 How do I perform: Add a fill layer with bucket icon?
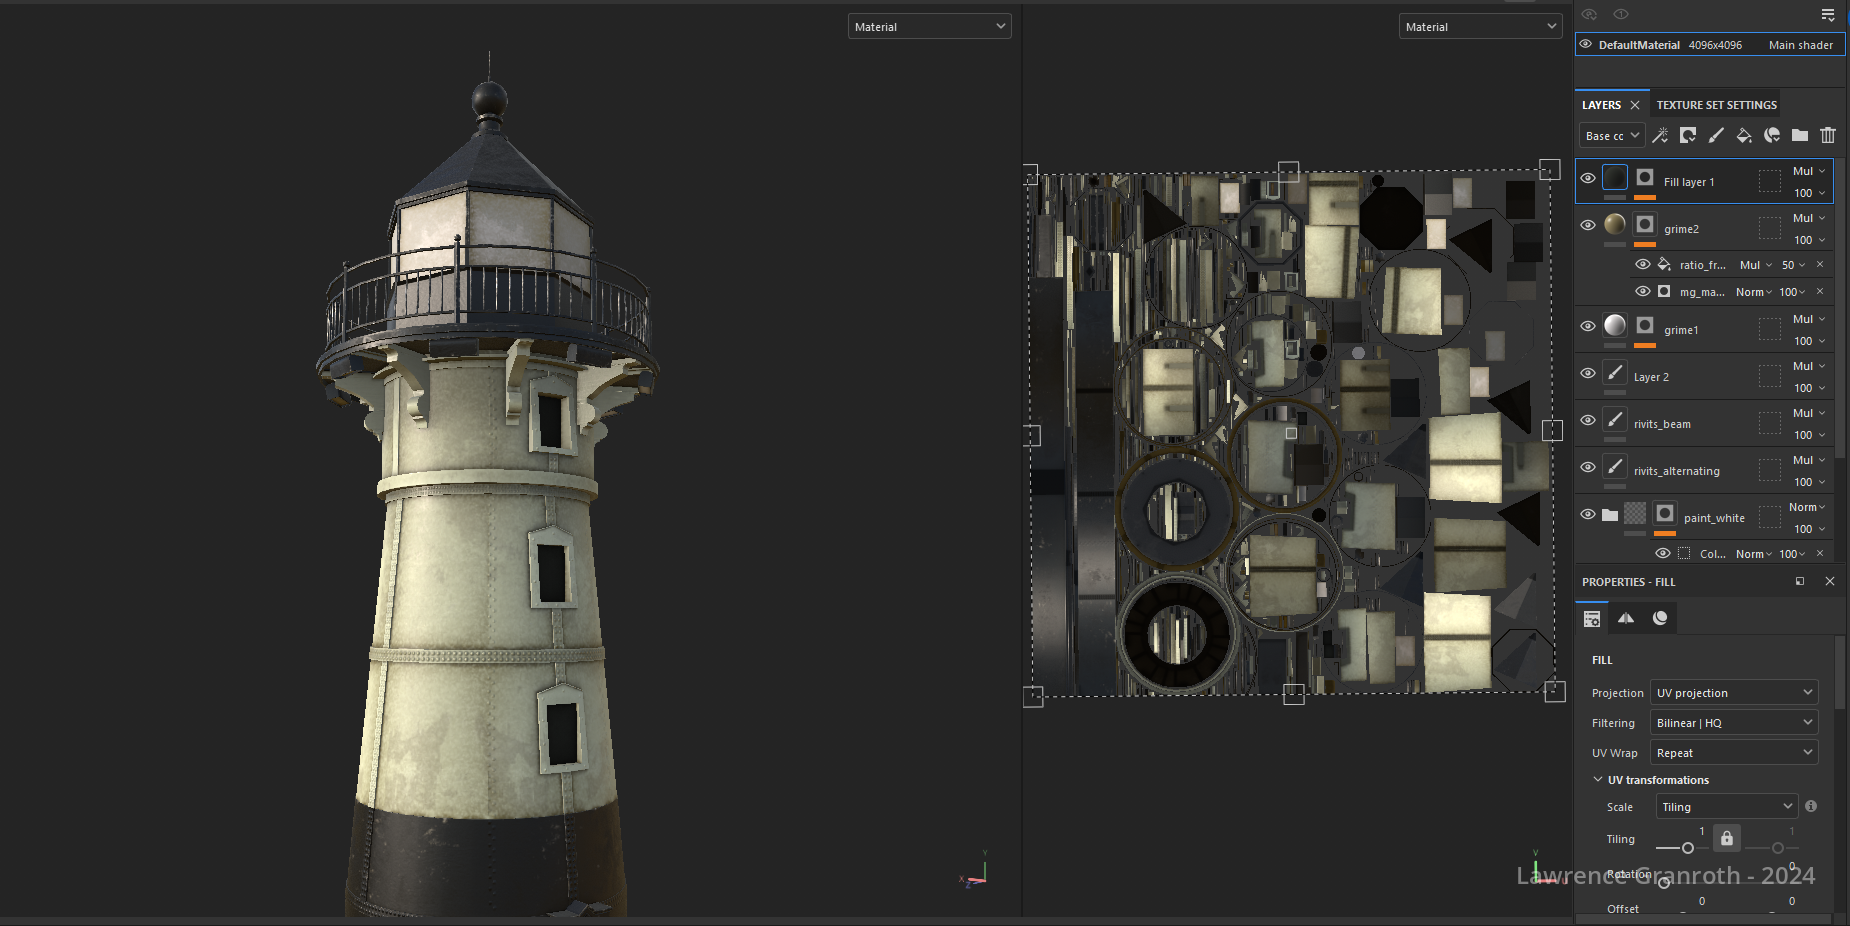point(1744,136)
